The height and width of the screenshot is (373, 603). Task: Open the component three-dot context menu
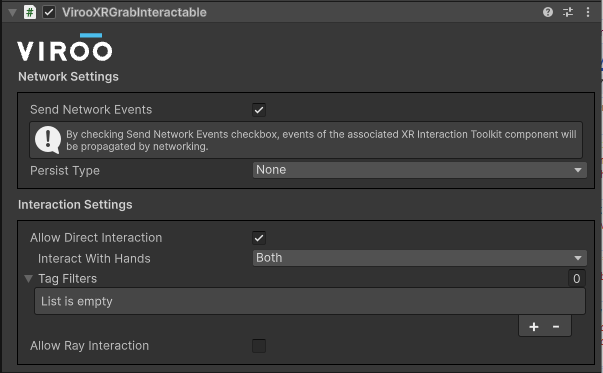588,12
